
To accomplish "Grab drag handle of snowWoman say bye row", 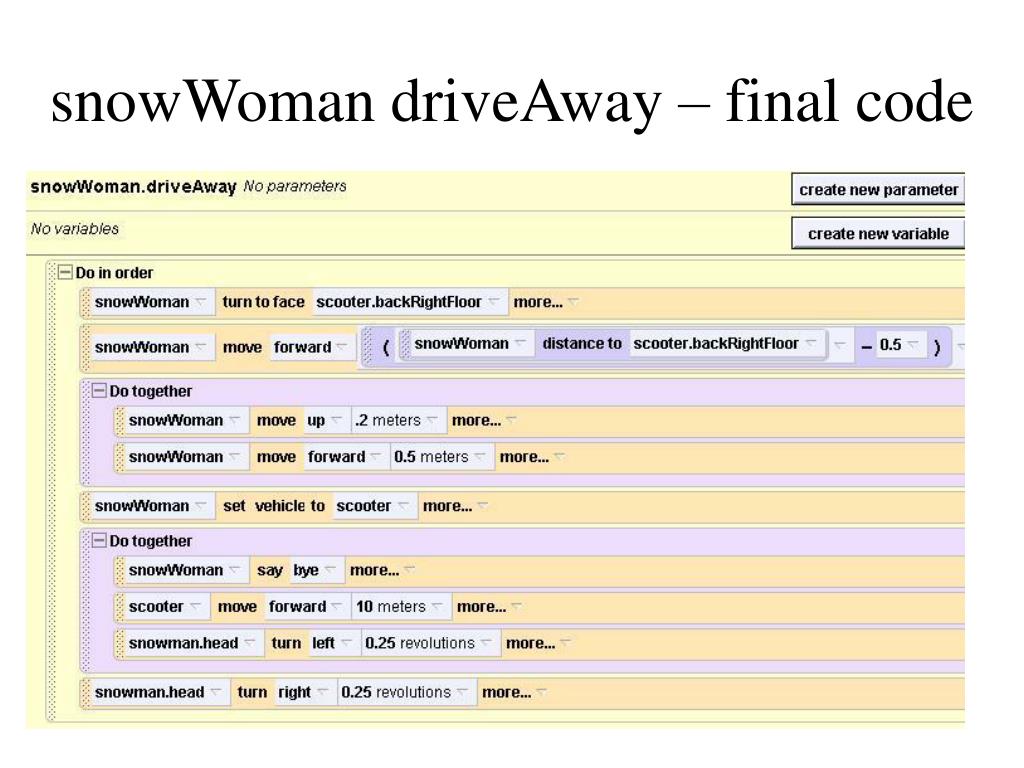I will tap(118, 569).
